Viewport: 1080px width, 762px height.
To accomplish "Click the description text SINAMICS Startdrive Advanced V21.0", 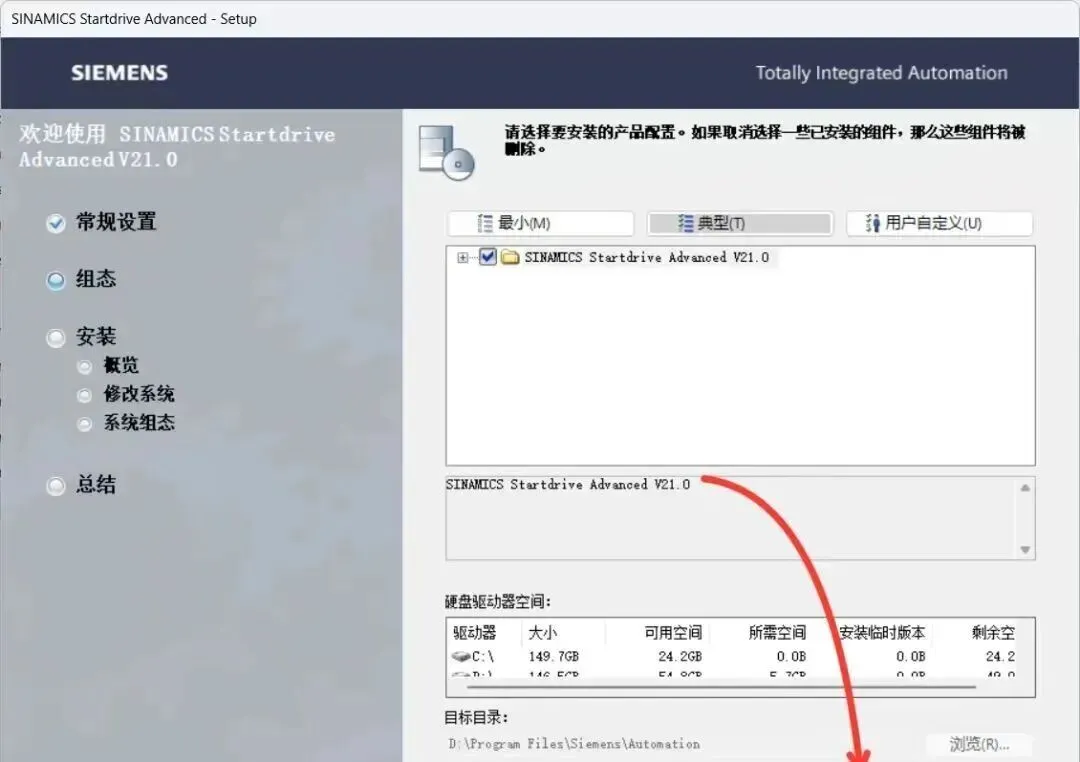I will pyautogui.click(x=568, y=484).
